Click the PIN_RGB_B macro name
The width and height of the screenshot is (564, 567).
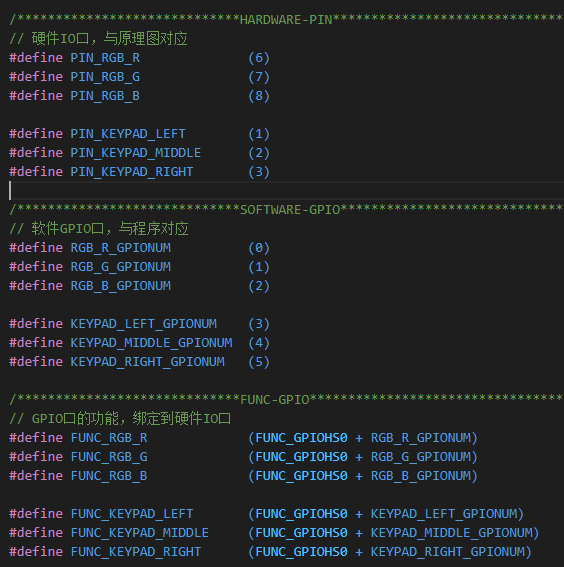pos(105,96)
